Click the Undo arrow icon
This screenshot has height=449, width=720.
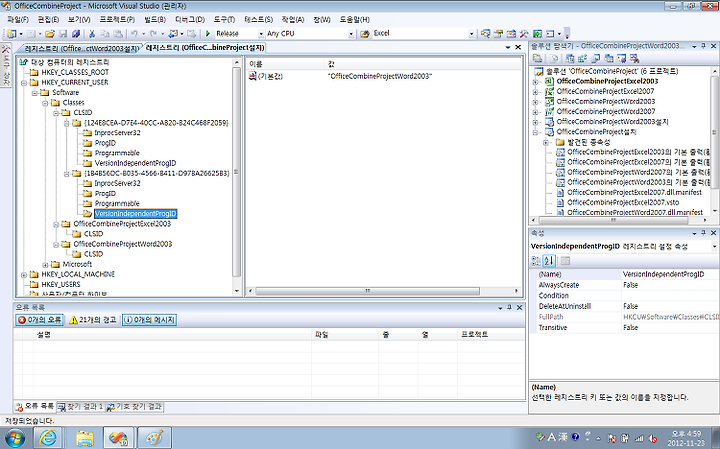pyautogui.click(x=134, y=34)
